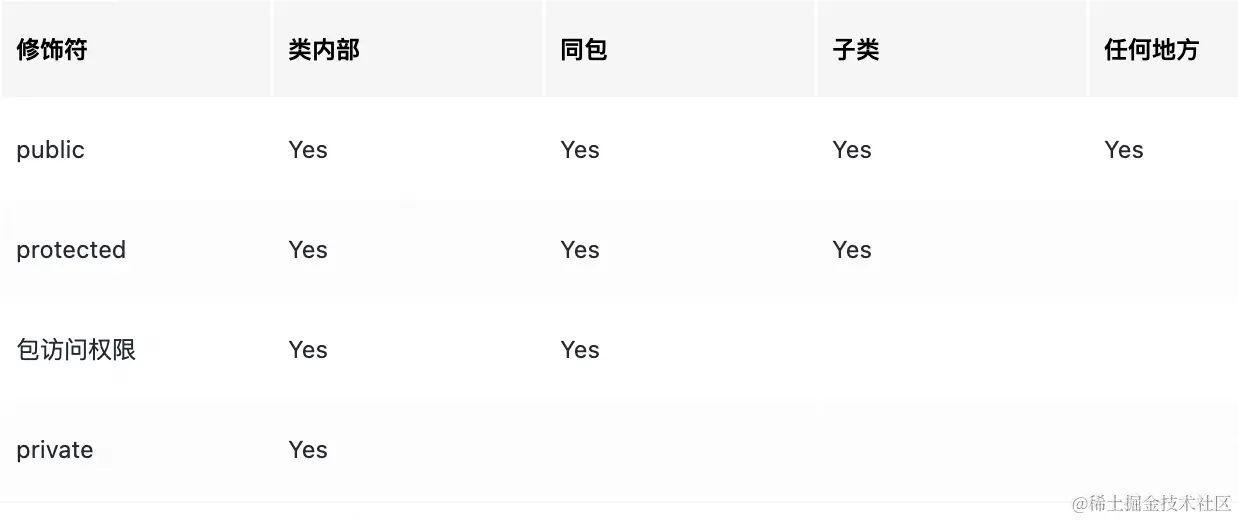This screenshot has width=1238, height=520.
Task: Select the 类内部 column header
Action: [x=324, y=50]
